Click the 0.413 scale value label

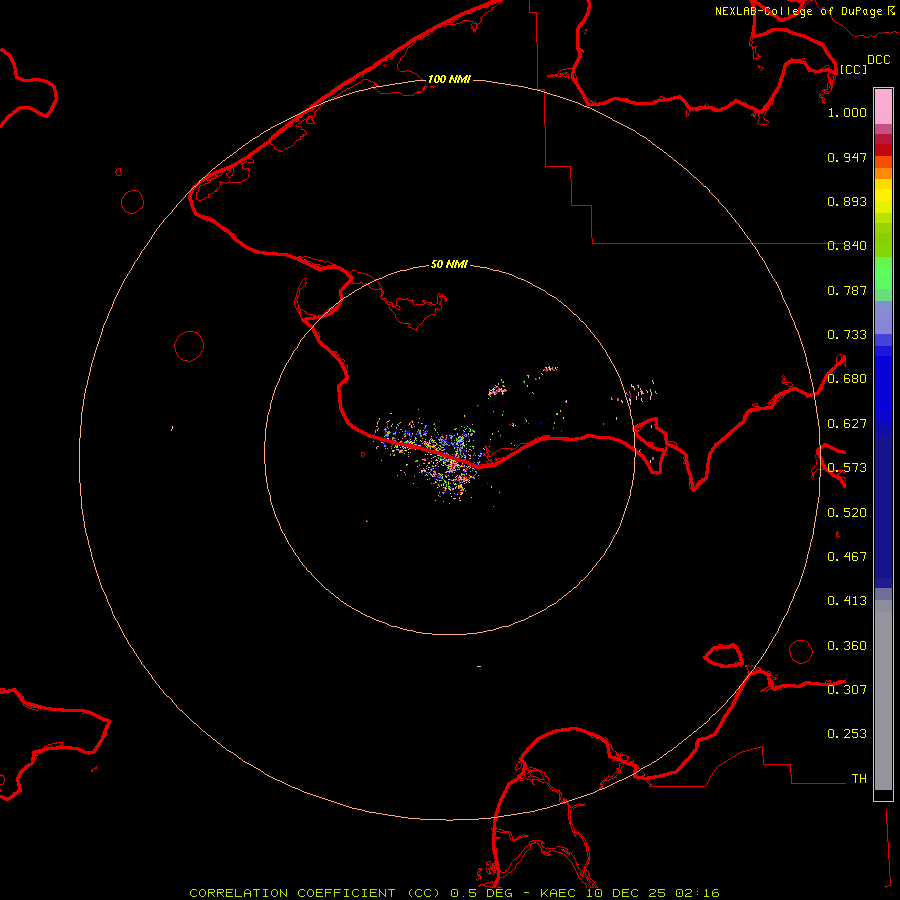(x=847, y=601)
